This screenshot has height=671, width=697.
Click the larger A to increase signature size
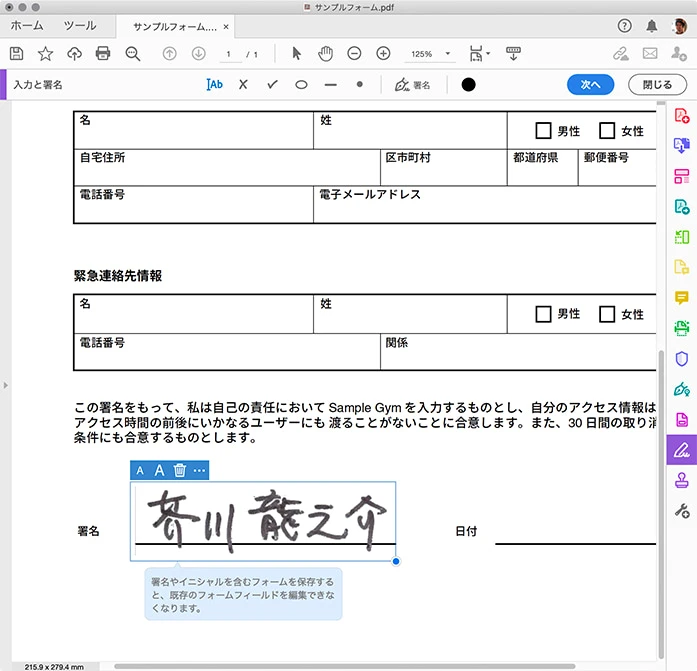pos(159,470)
